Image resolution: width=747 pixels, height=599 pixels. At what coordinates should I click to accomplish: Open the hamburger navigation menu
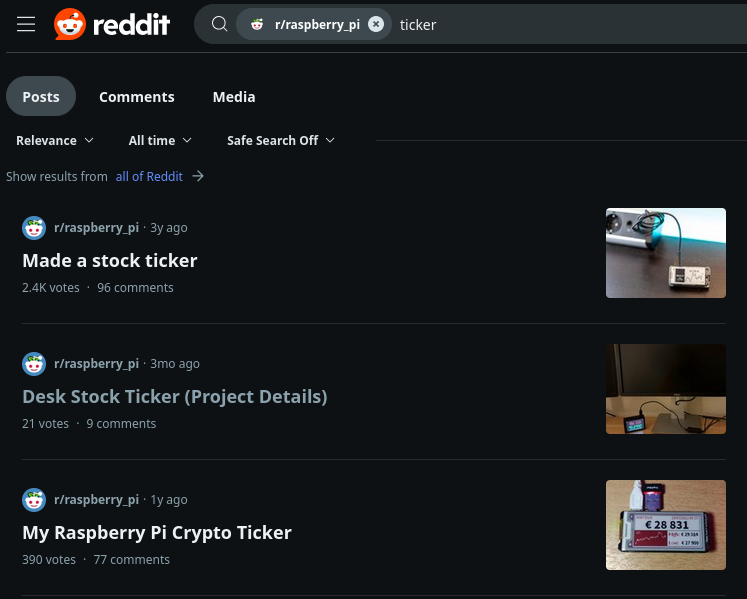[26, 24]
